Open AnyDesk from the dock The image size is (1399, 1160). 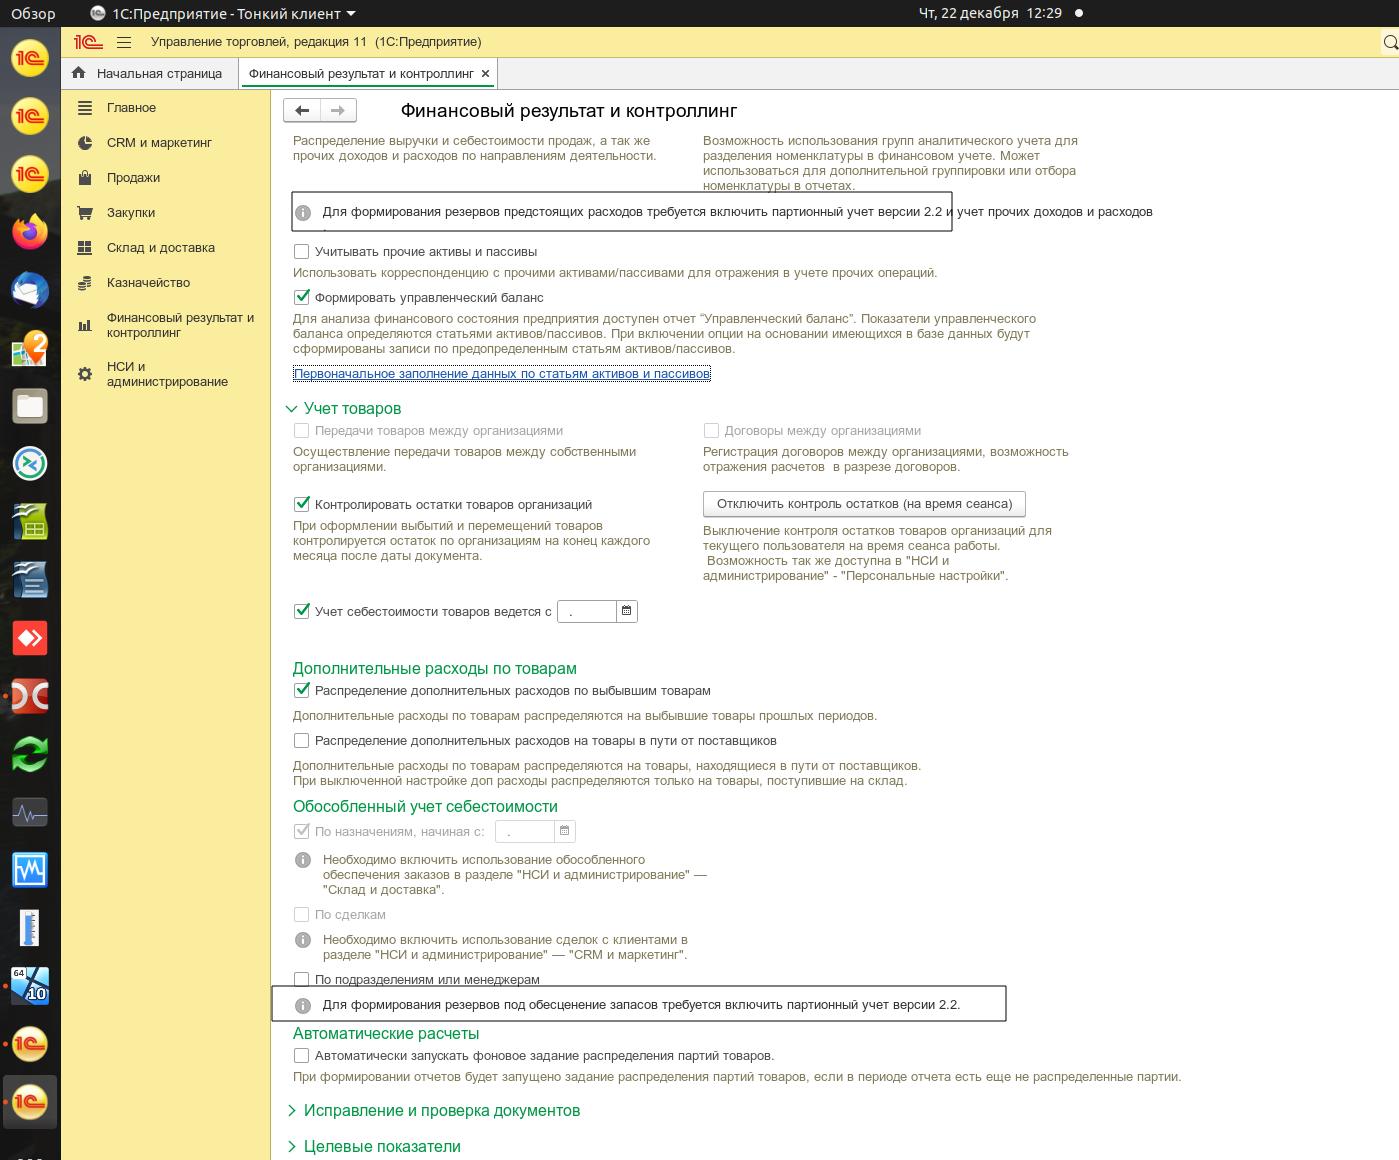[x=30, y=638]
